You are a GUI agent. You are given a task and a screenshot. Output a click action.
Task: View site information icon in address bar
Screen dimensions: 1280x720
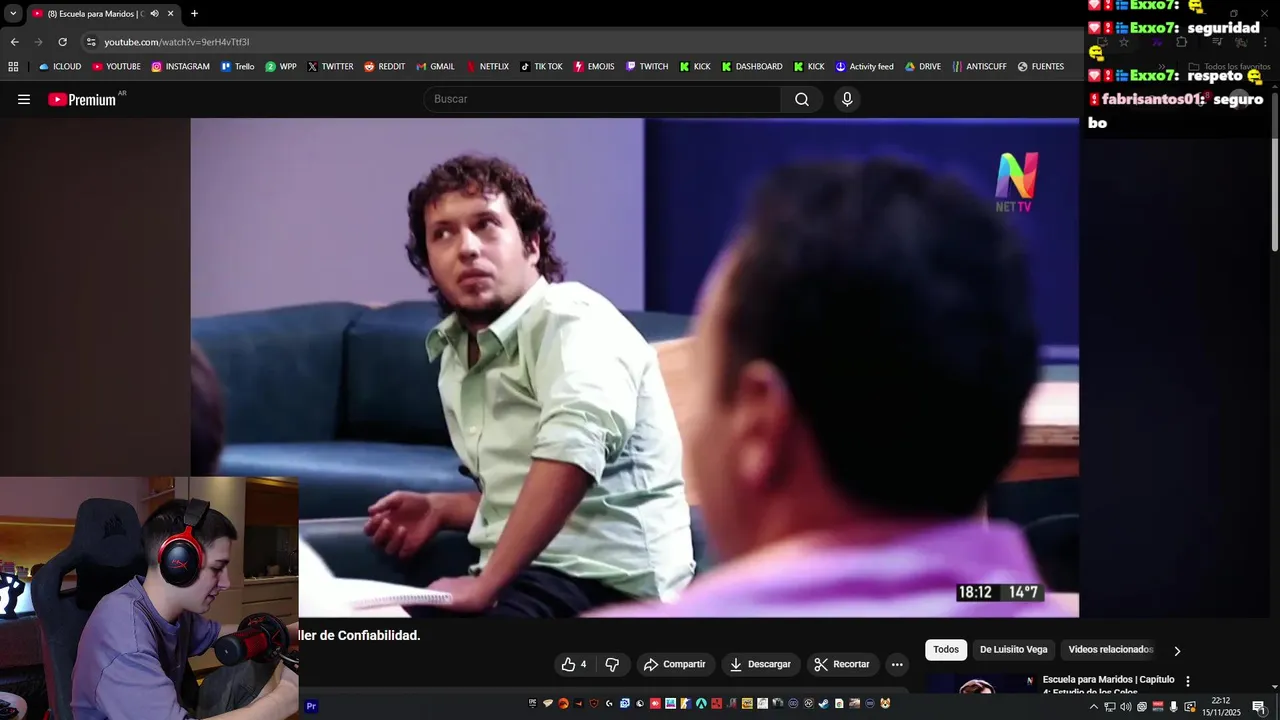[91, 42]
